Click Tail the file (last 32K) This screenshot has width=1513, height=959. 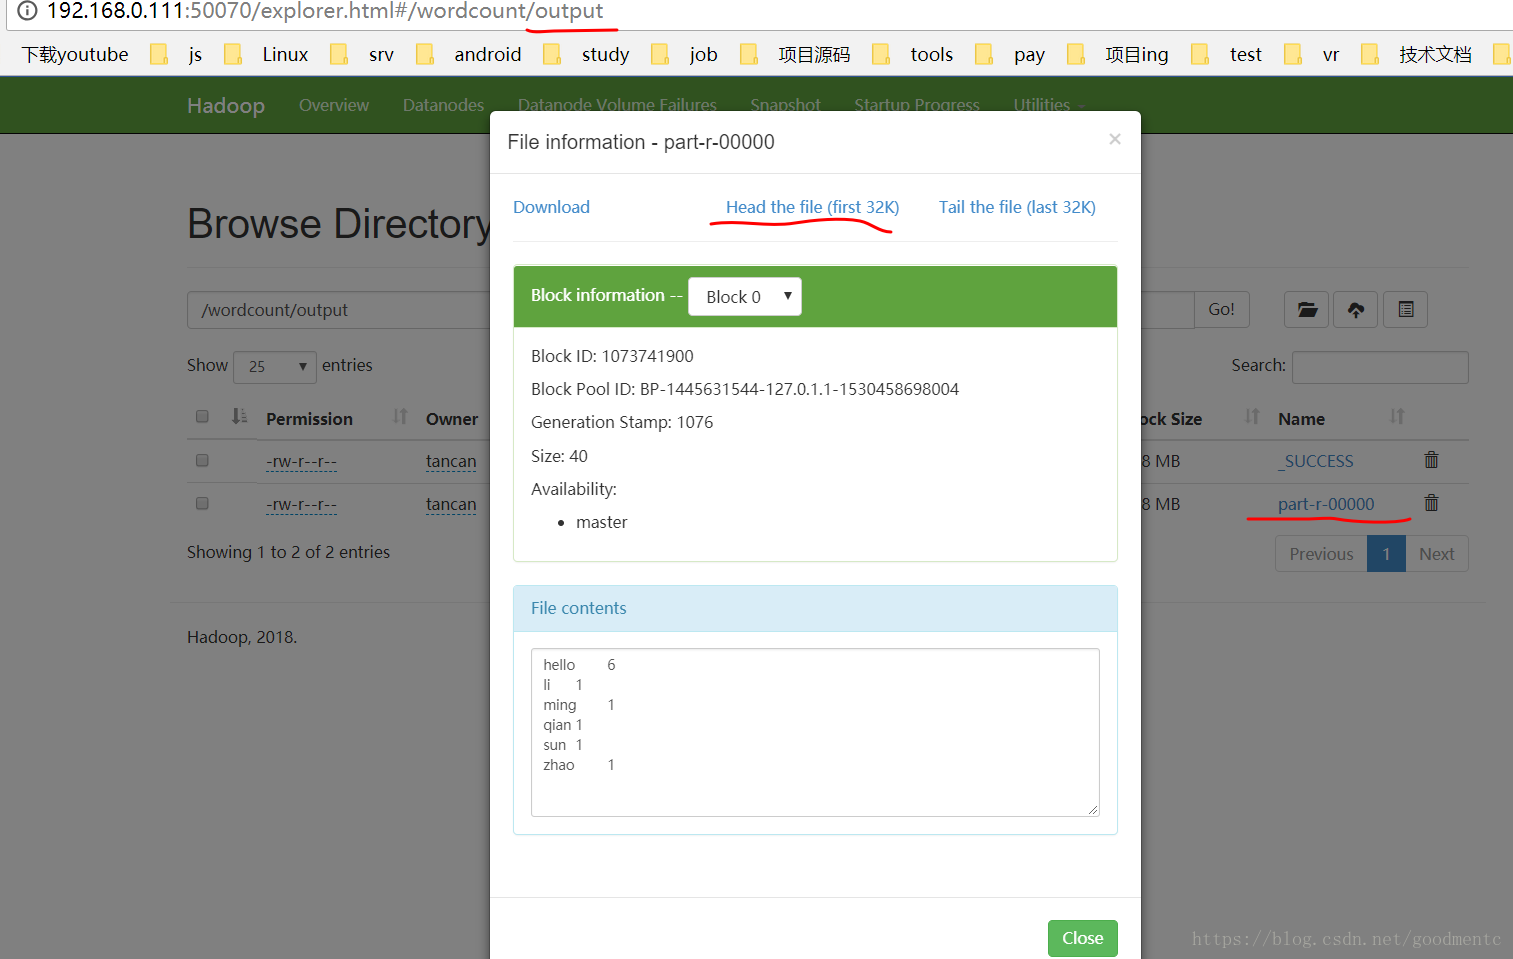(1017, 207)
